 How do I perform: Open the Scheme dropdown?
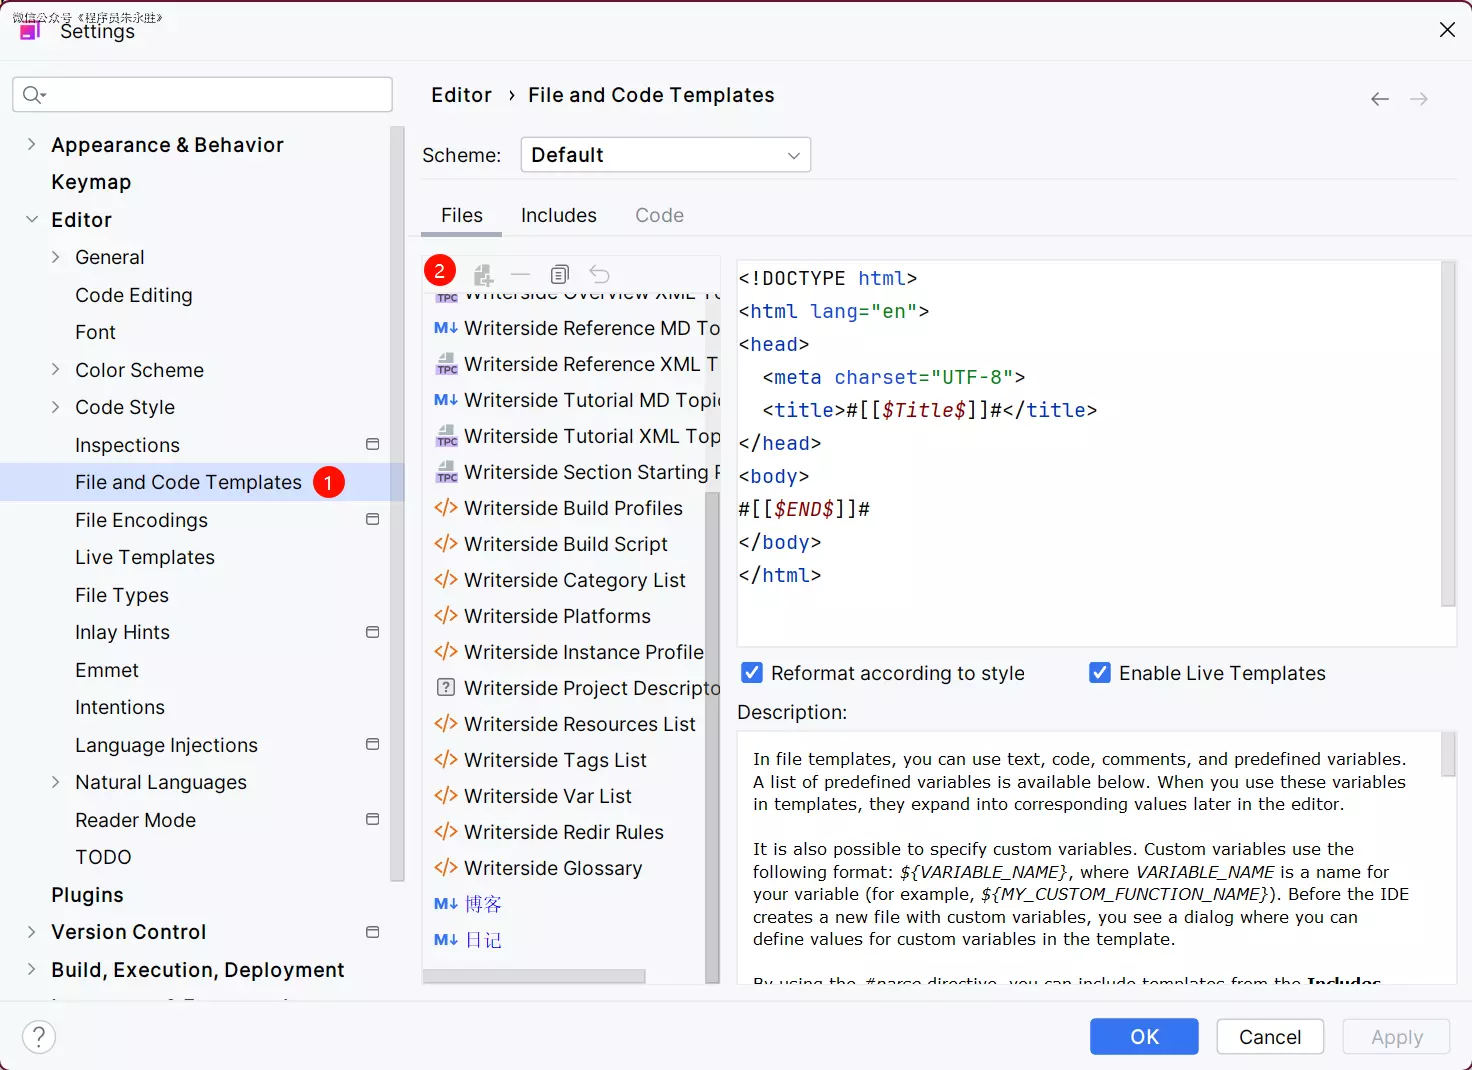tap(665, 155)
